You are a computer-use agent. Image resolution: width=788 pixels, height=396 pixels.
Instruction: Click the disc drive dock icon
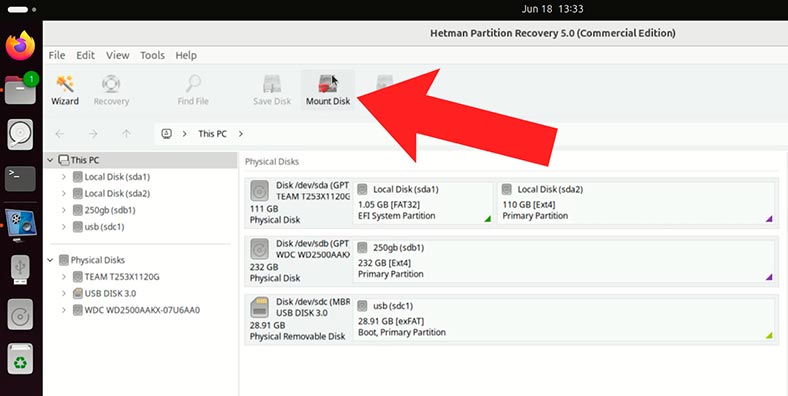point(20,315)
